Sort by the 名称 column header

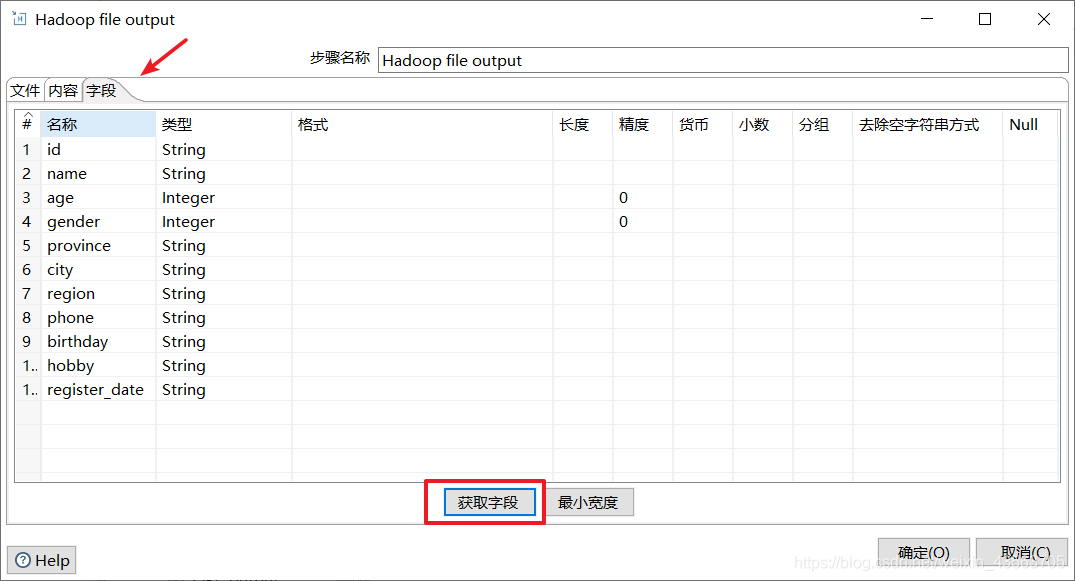[98, 124]
